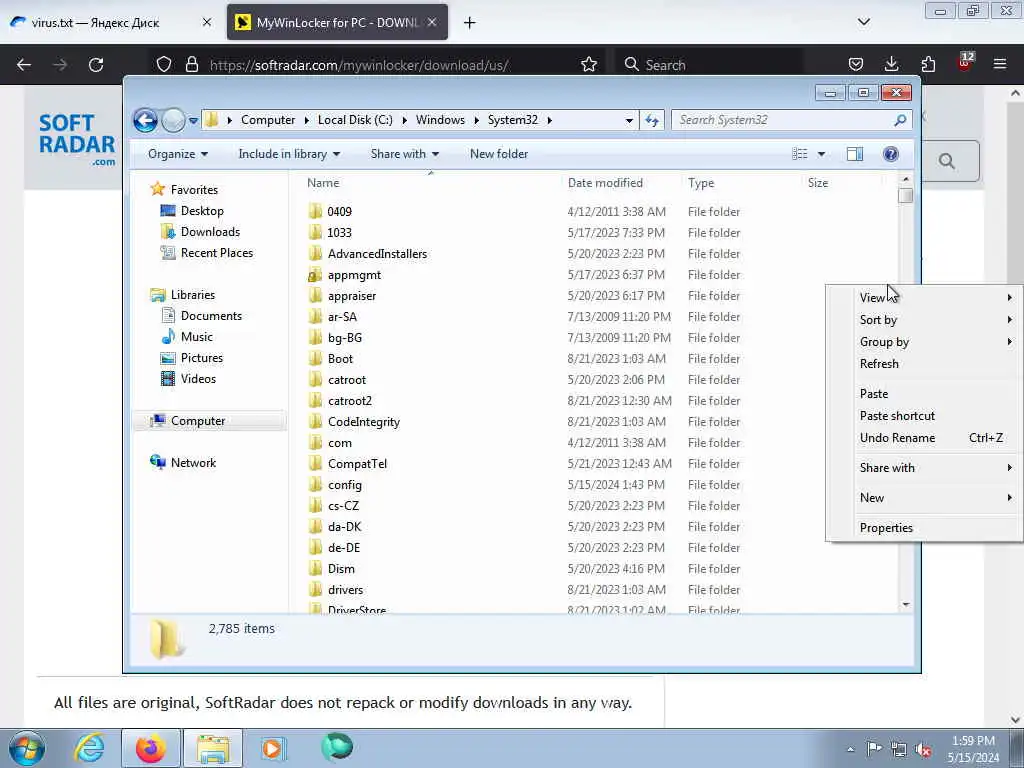Open Group by submenu
Image resolution: width=1024 pixels, height=768 pixels.
tap(923, 342)
